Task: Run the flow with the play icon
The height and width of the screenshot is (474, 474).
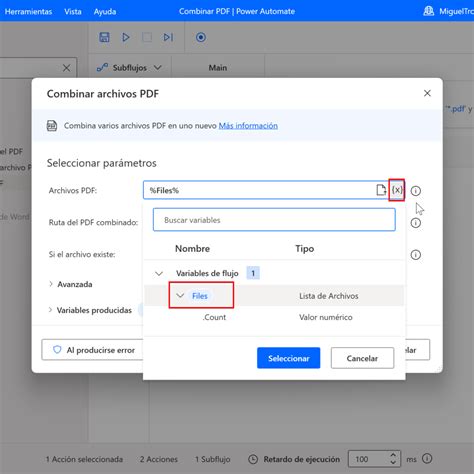Action: 126,37
